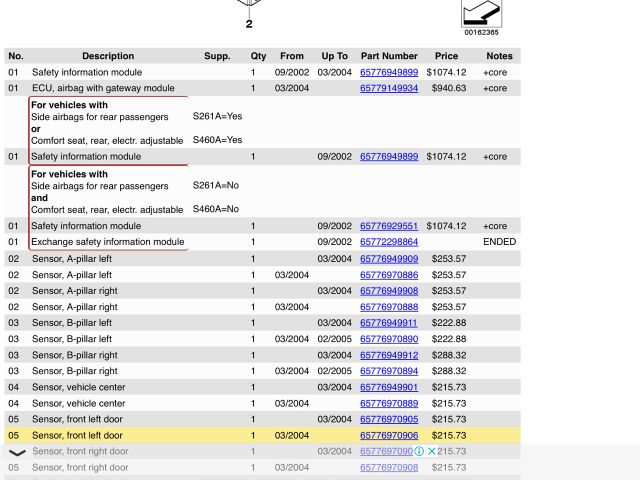The image size is (640, 480).
Task: Collapse the bottom ad with chevron
Action: [17, 453]
